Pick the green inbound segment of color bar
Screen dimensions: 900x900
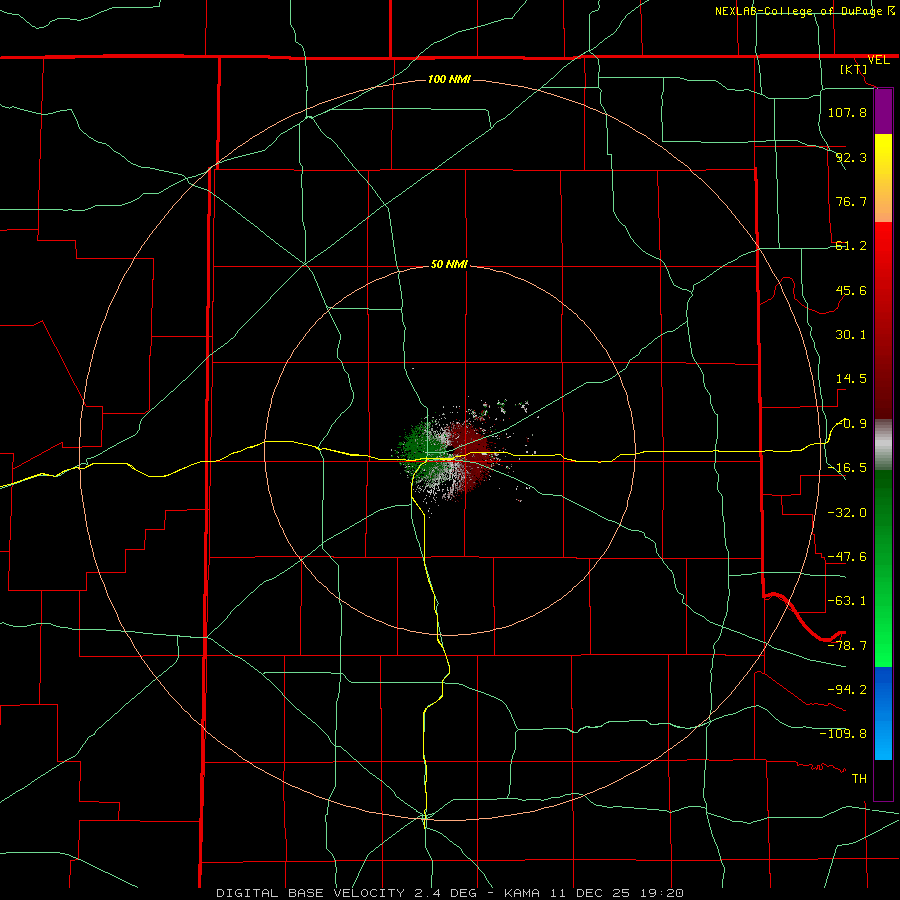883,568
